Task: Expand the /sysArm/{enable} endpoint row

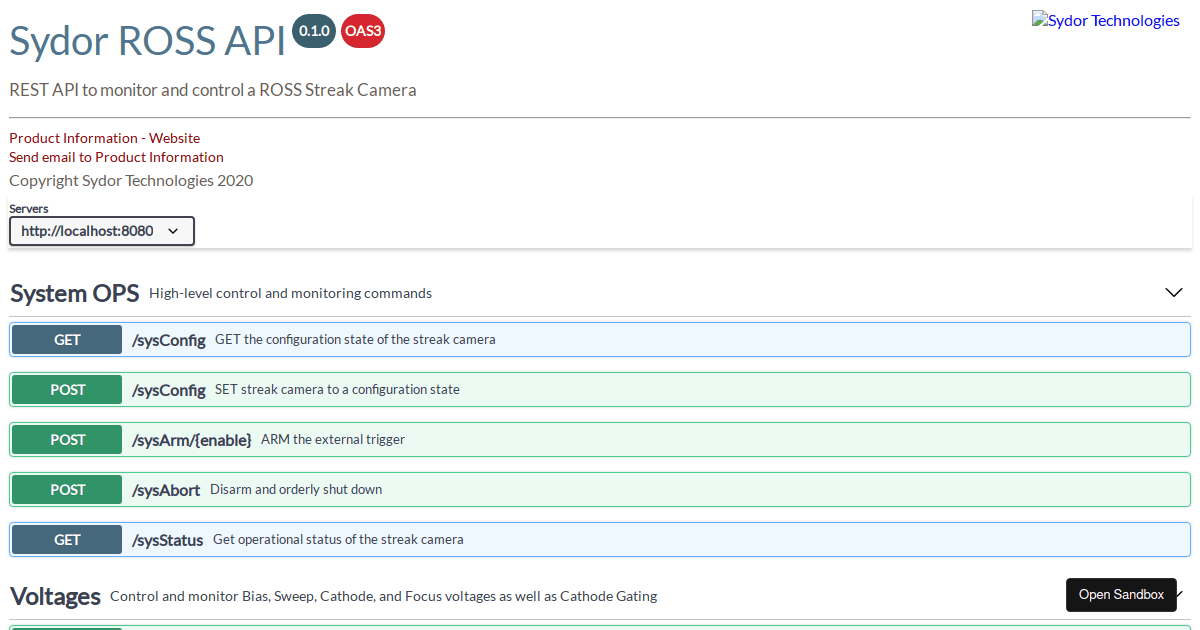Action: point(600,439)
